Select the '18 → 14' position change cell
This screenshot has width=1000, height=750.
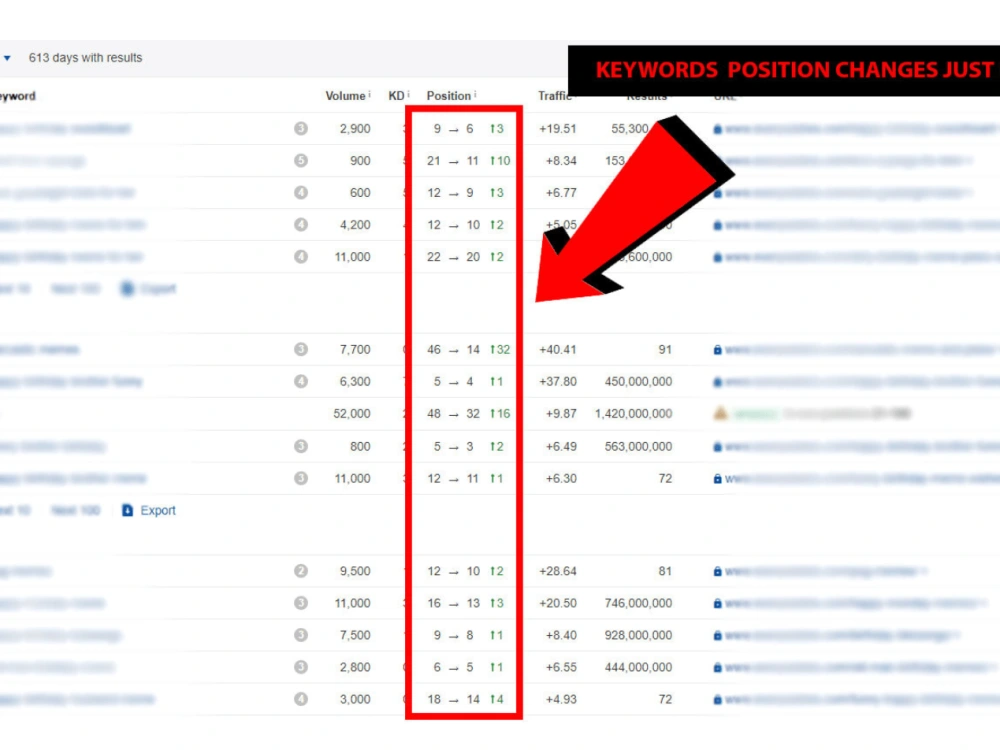[x=466, y=700]
